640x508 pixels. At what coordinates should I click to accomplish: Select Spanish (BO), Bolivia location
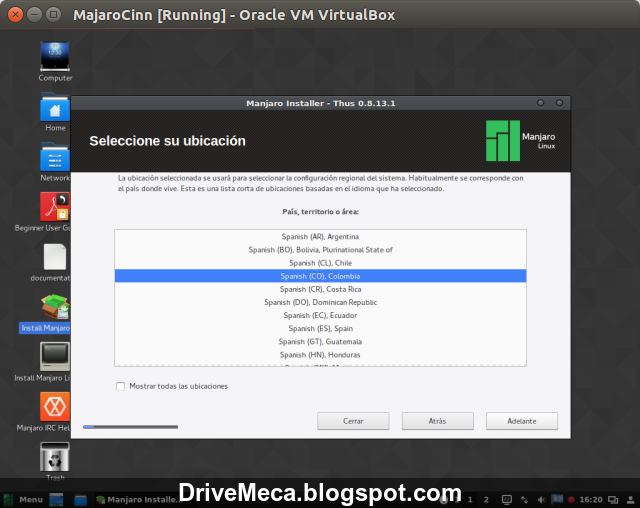coord(320,250)
